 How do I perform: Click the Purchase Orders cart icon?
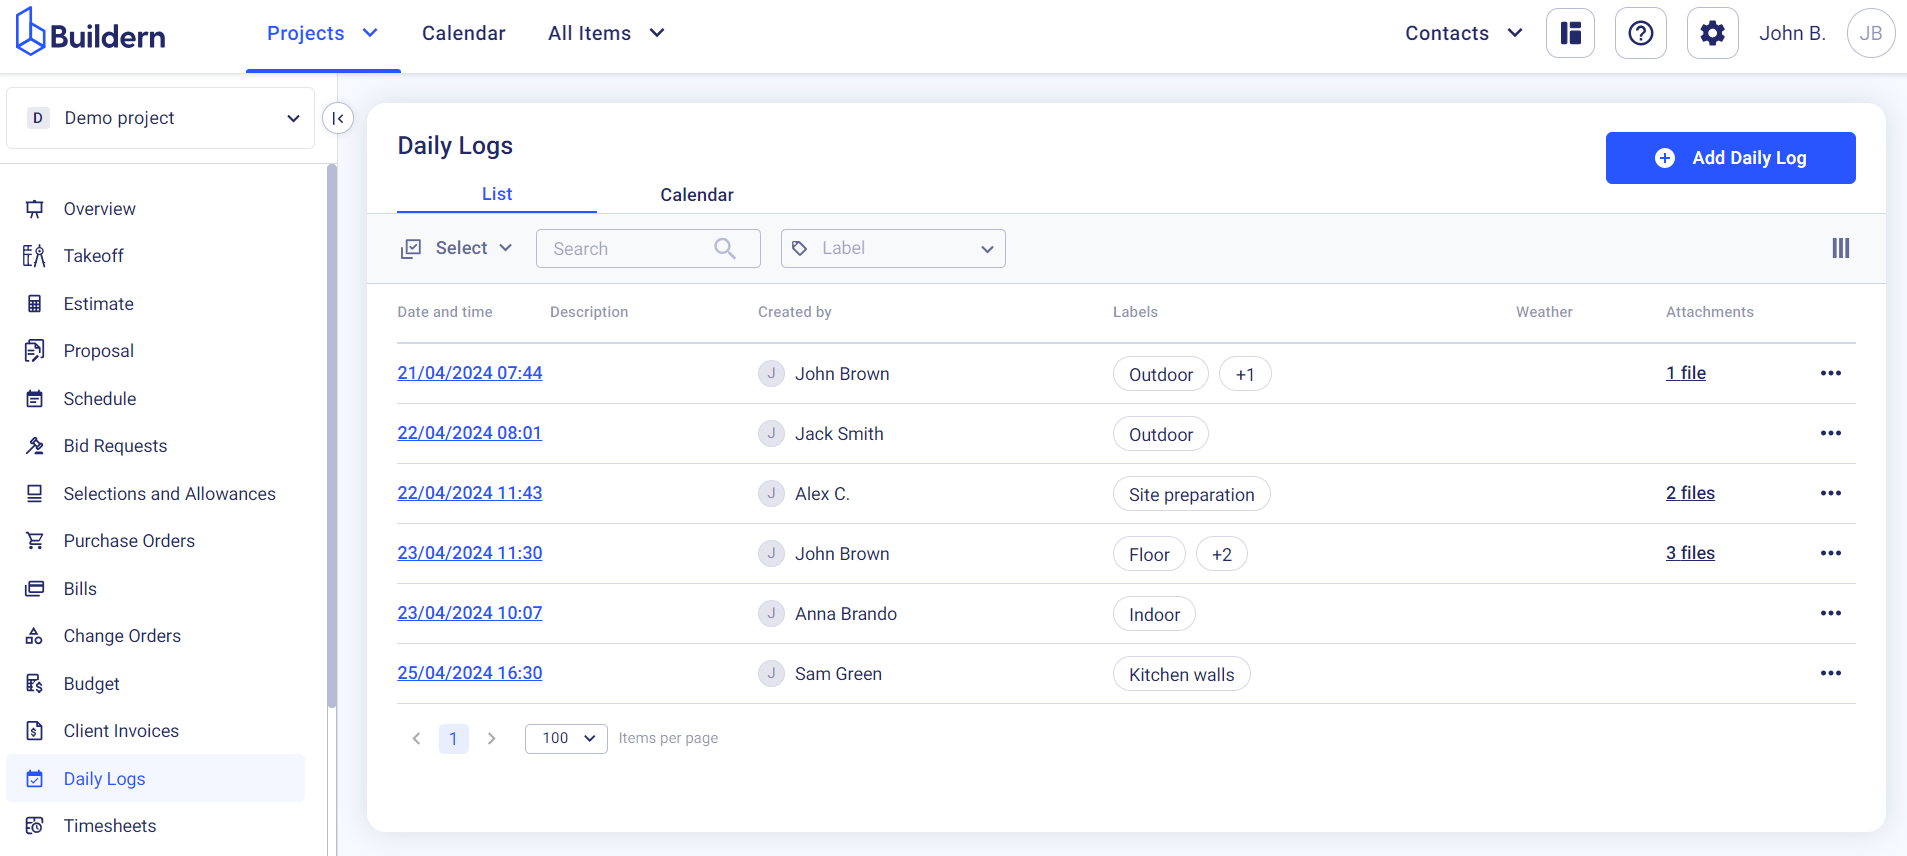pyautogui.click(x=35, y=541)
